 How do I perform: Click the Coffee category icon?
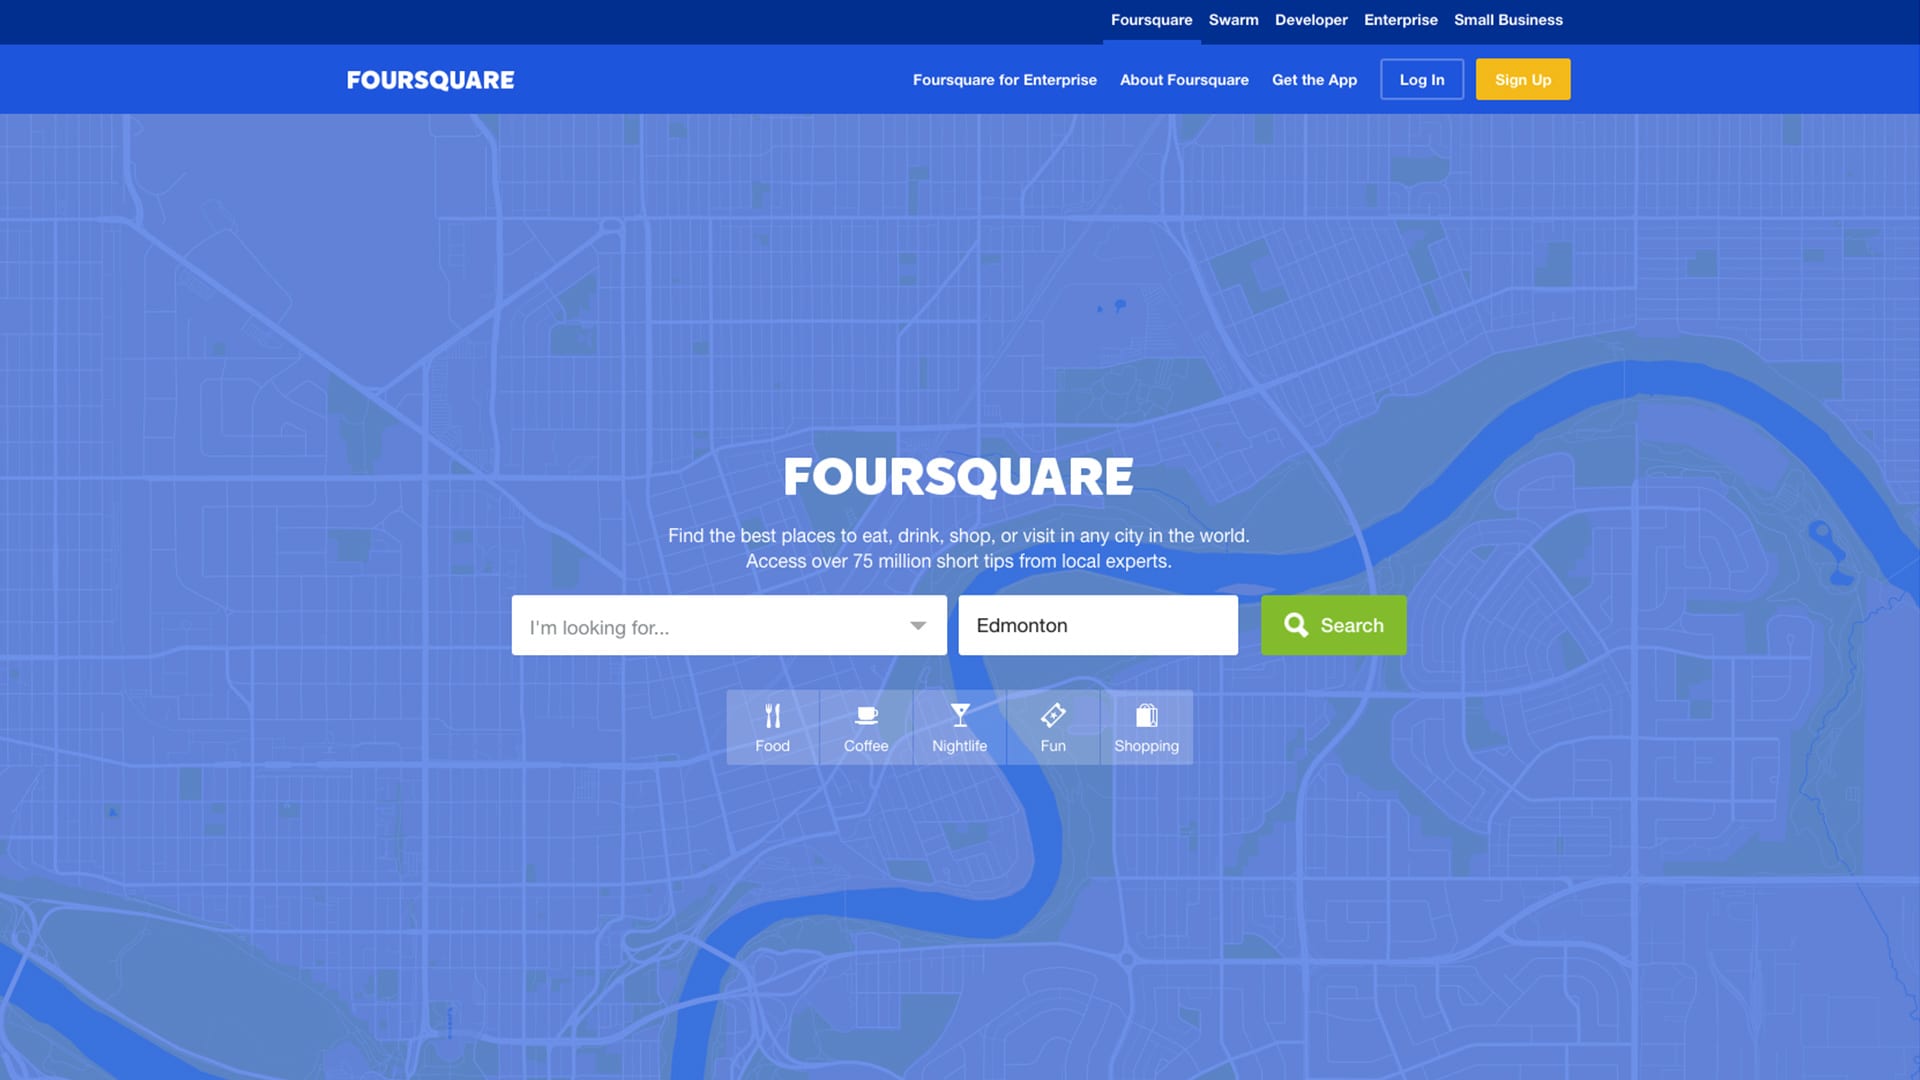pos(865,727)
